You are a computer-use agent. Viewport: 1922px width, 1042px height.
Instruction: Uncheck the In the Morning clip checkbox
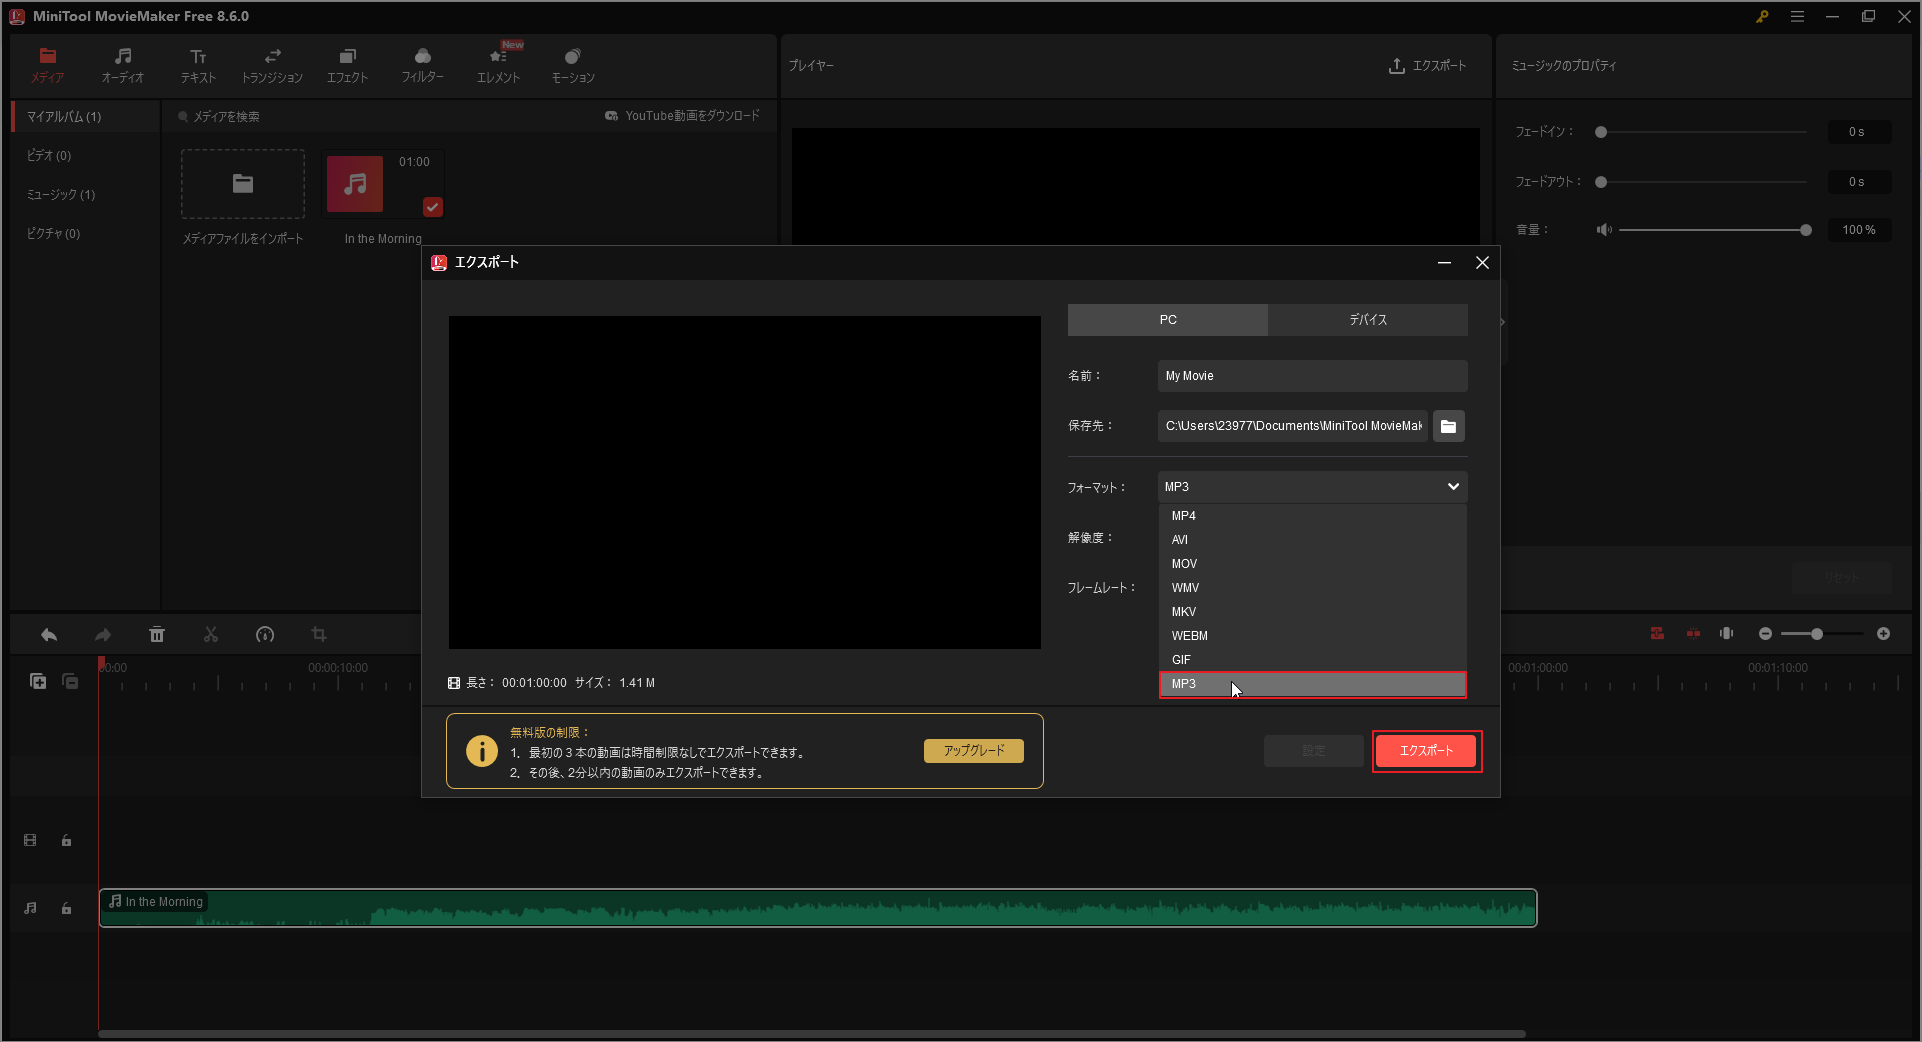pyautogui.click(x=432, y=207)
